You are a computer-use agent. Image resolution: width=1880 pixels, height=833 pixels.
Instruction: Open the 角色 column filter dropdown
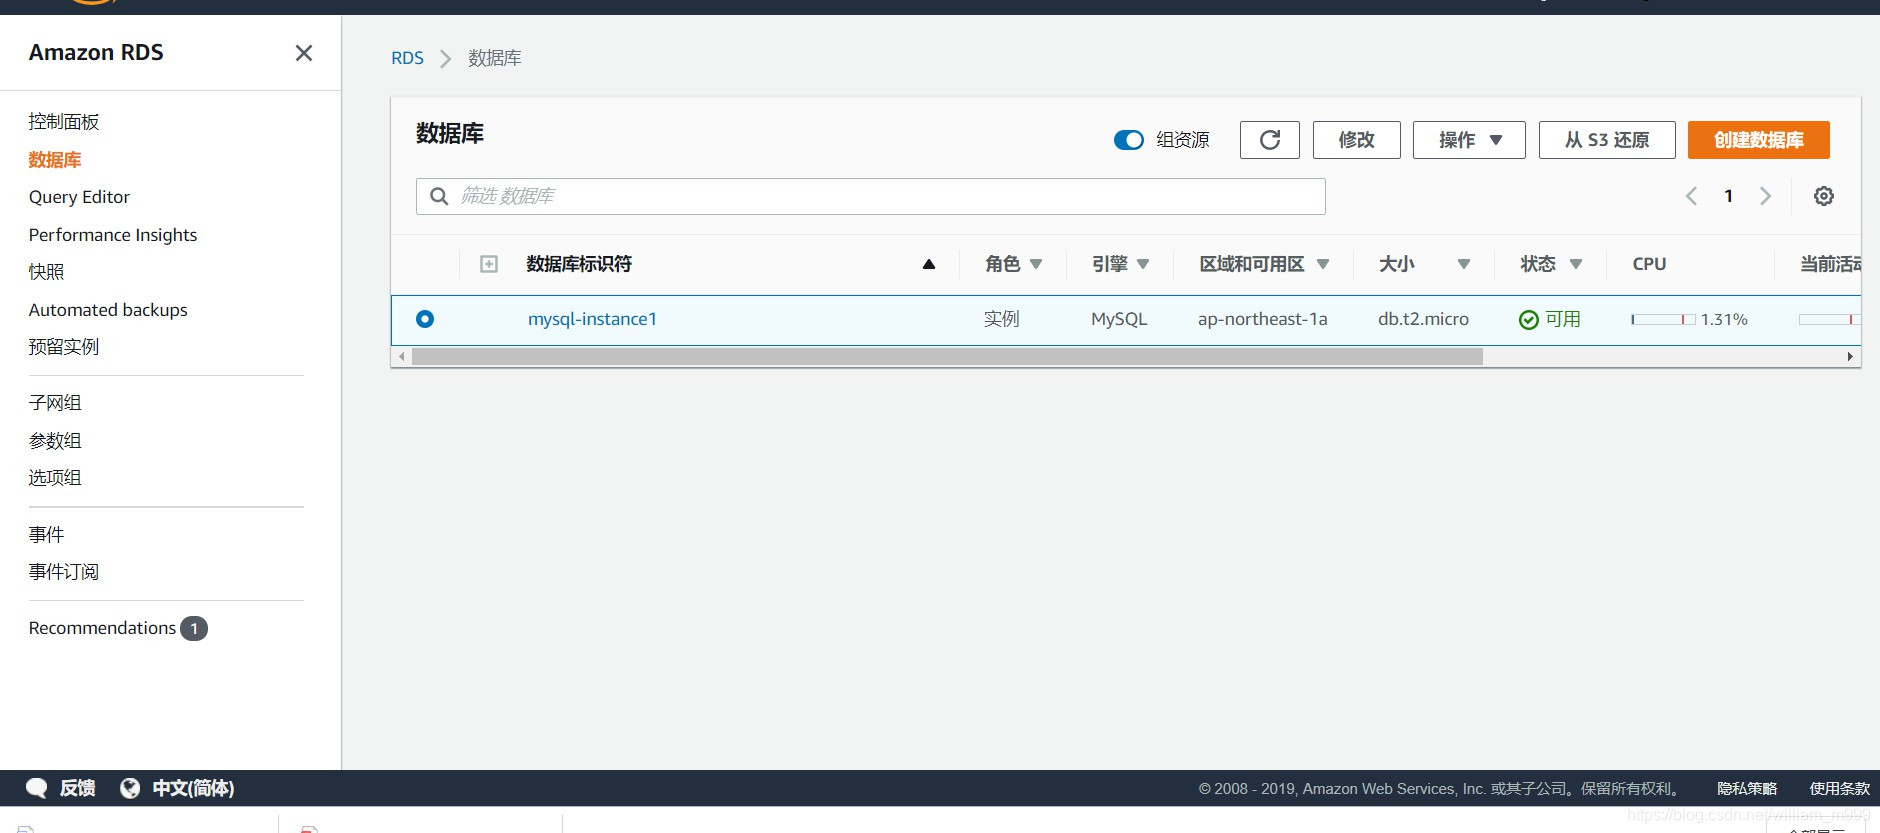1036,264
